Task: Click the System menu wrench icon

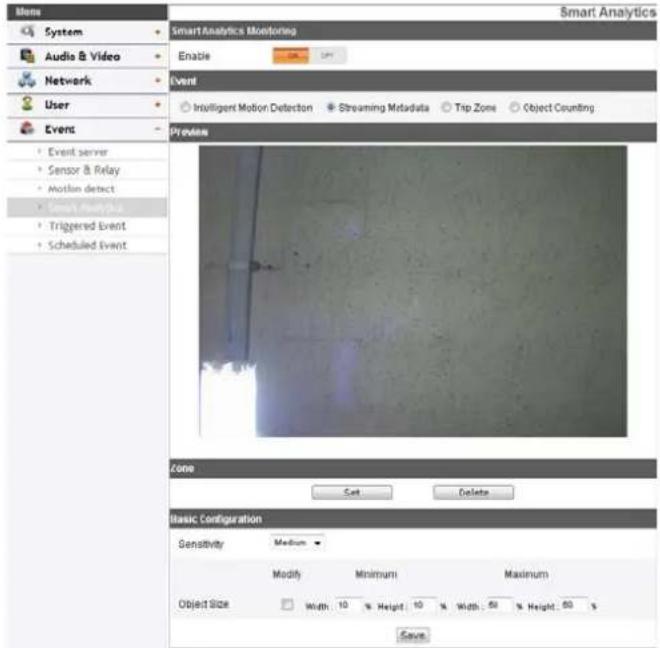Action: tap(27, 31)
